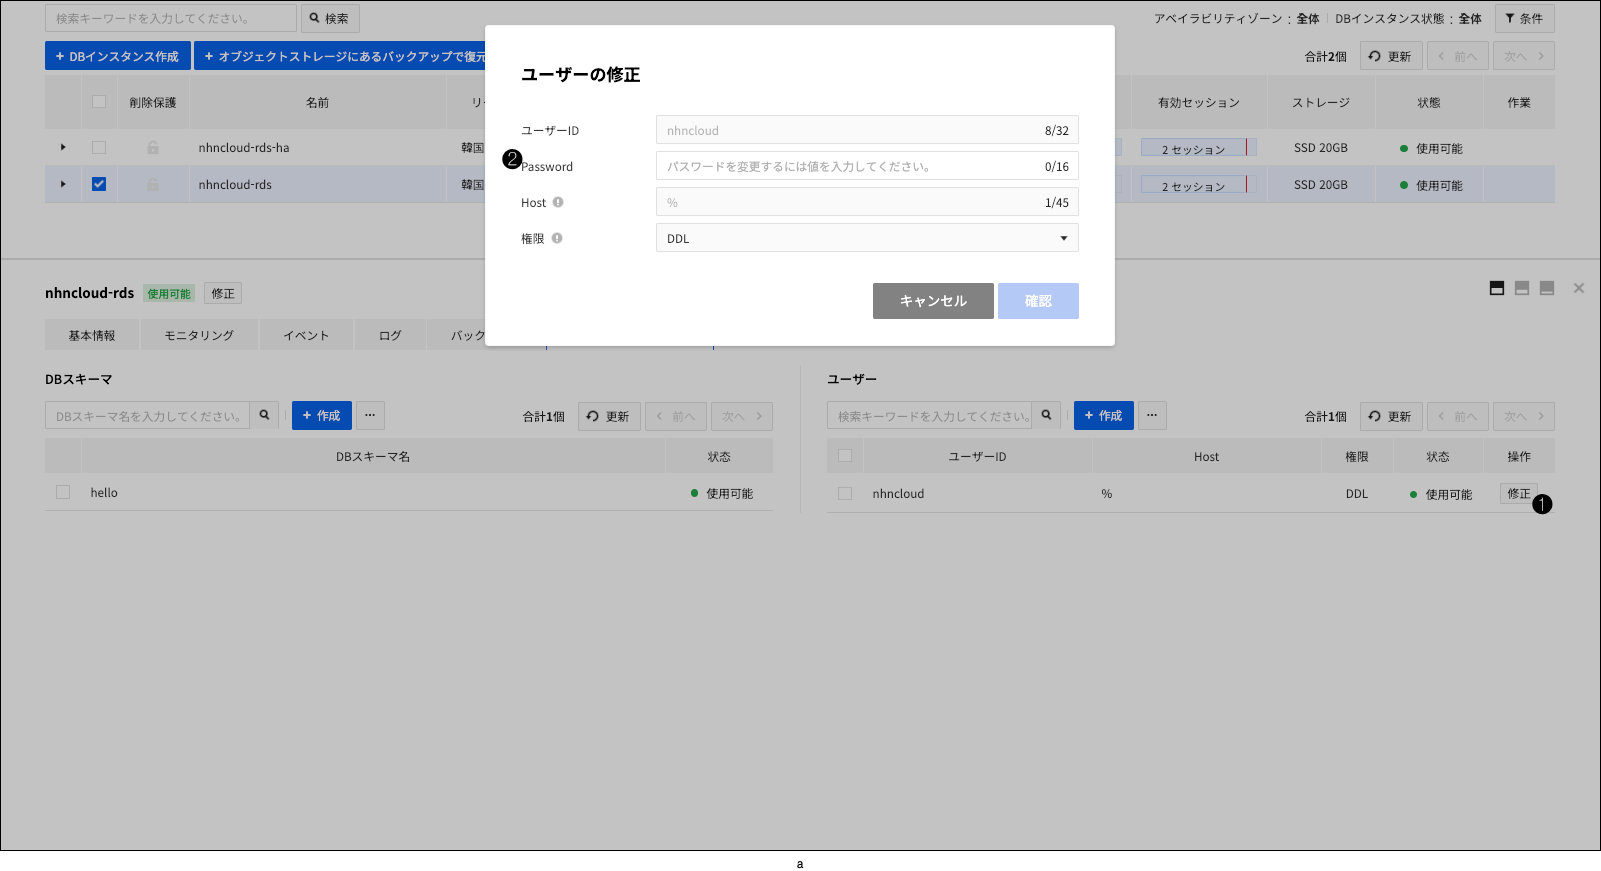Click the ユーザーID column header

tap(977, 456)
